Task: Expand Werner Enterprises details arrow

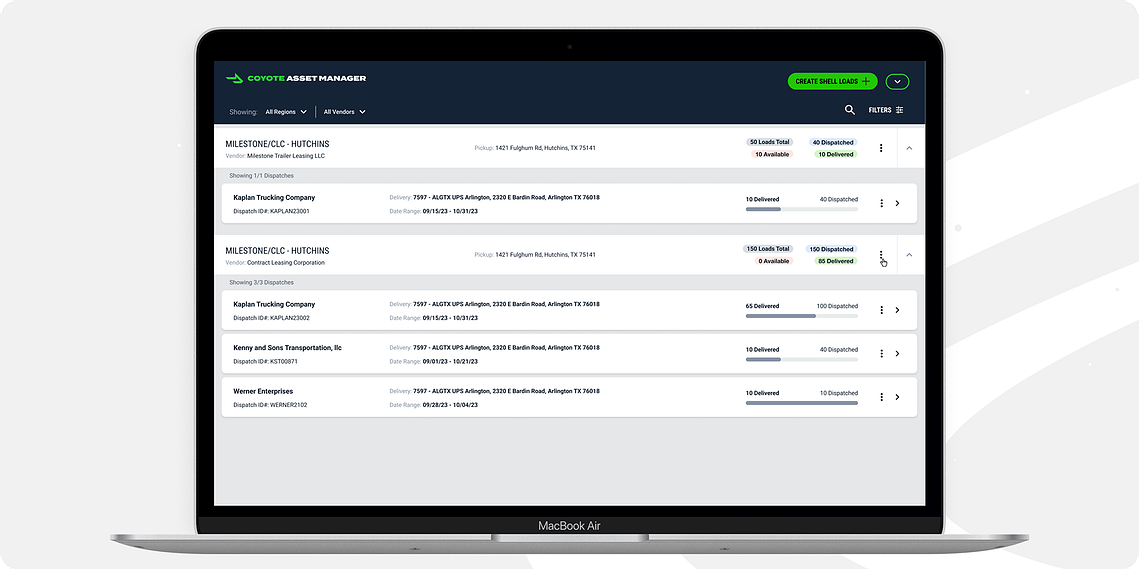Action: [897, 398]
